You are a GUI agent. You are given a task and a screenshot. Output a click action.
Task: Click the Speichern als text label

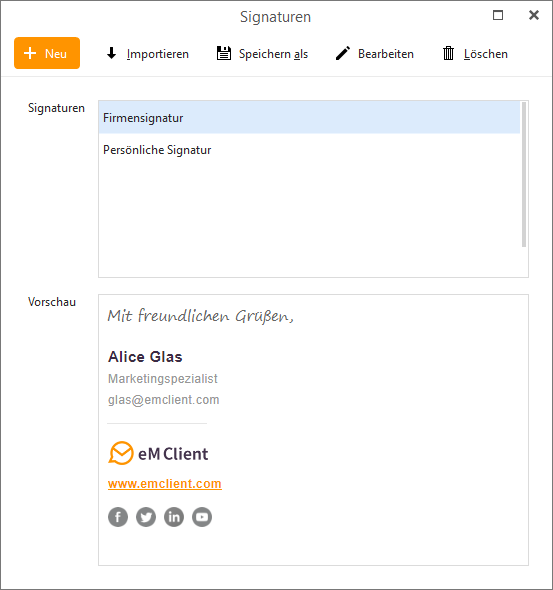[273, 54]
